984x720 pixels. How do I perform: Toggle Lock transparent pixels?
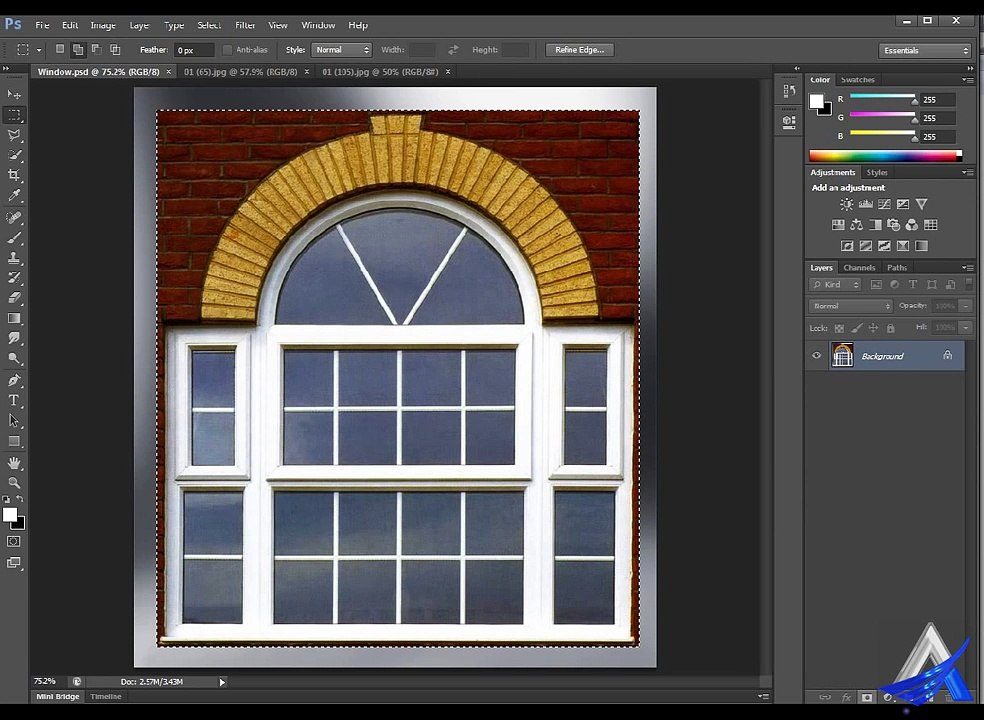840,328
